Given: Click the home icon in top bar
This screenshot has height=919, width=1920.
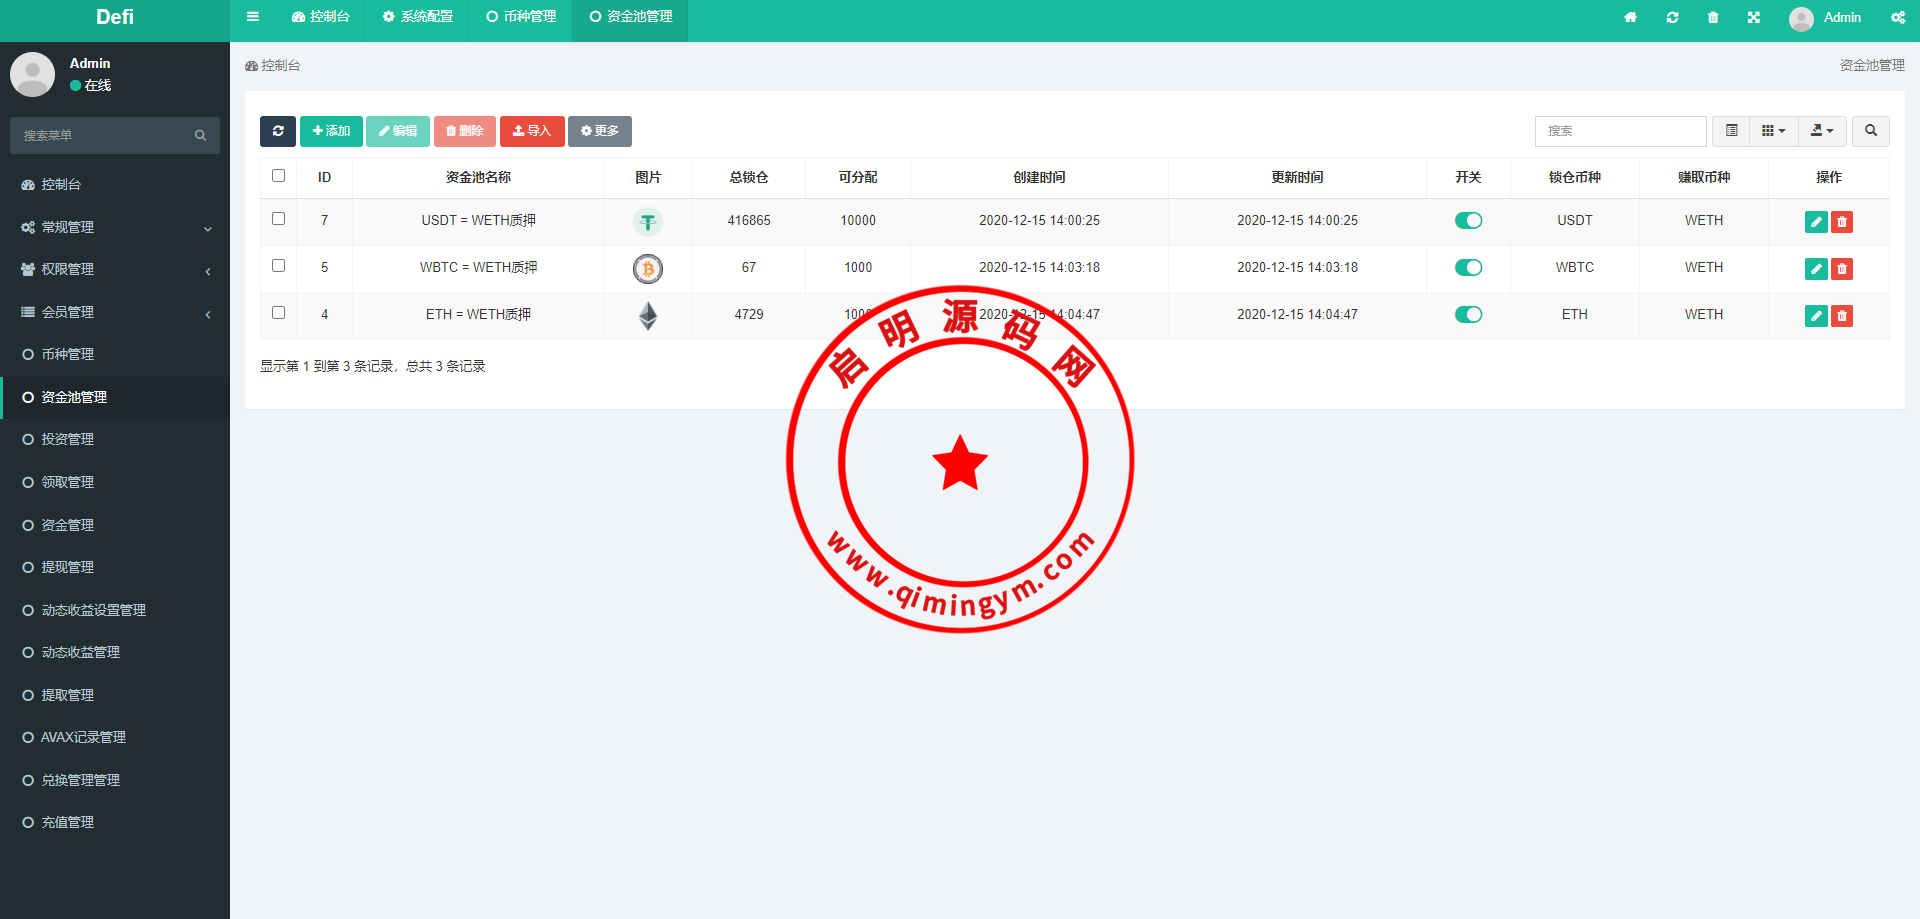Looking at the screenshot, I should pyautogui.click(x=1630, y=17).
